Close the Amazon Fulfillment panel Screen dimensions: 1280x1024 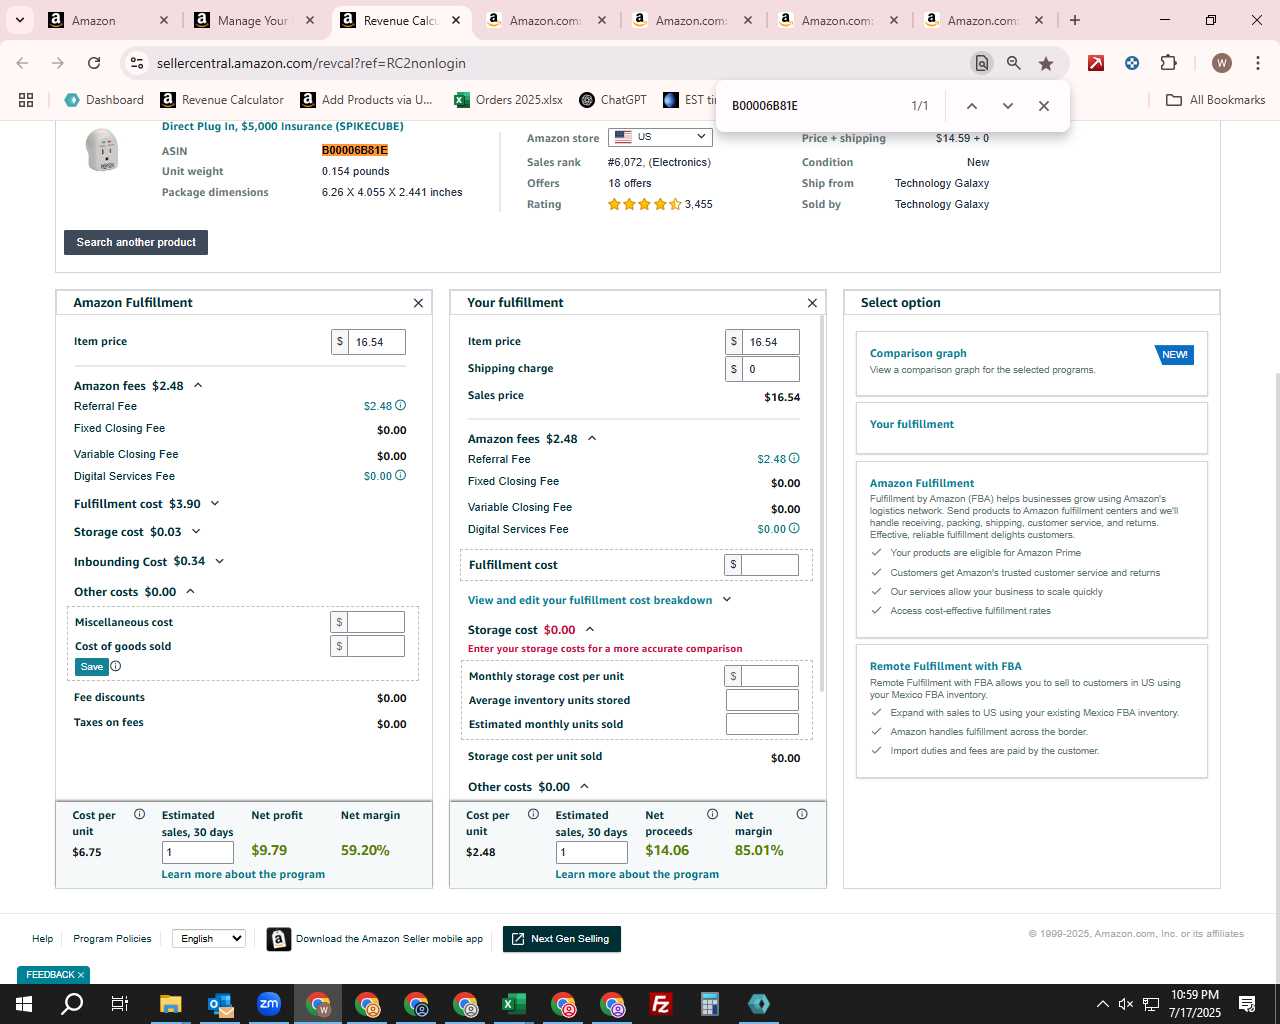418,303
